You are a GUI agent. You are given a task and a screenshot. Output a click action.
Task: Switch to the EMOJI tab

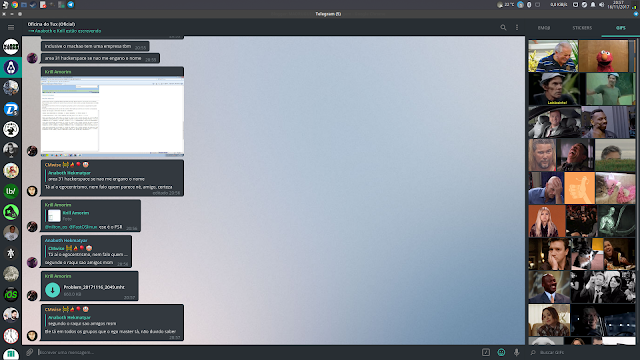pos(544,28)
